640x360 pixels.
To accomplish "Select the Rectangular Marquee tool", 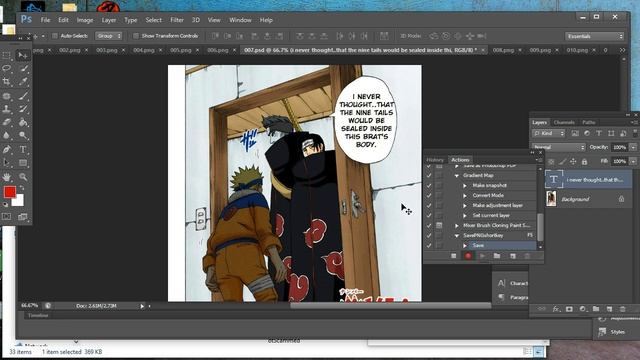I will coord(7,55).
